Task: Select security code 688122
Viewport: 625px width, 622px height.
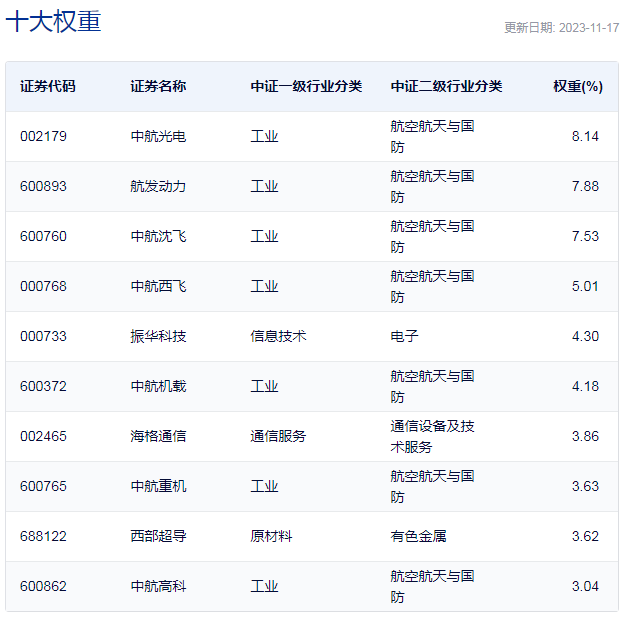Action: 43,536
